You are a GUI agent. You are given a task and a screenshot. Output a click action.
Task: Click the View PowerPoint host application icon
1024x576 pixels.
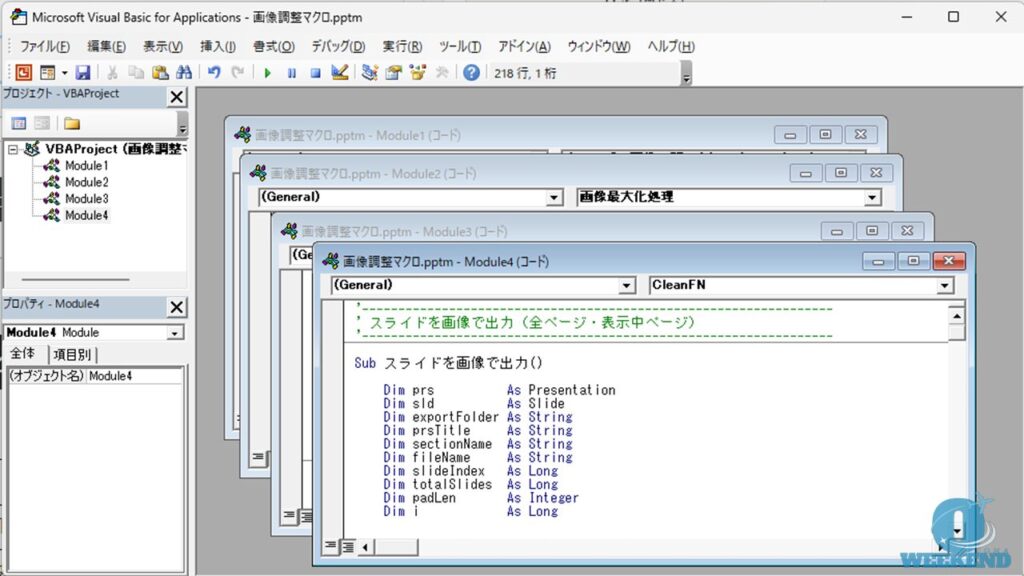pos(24,72)
